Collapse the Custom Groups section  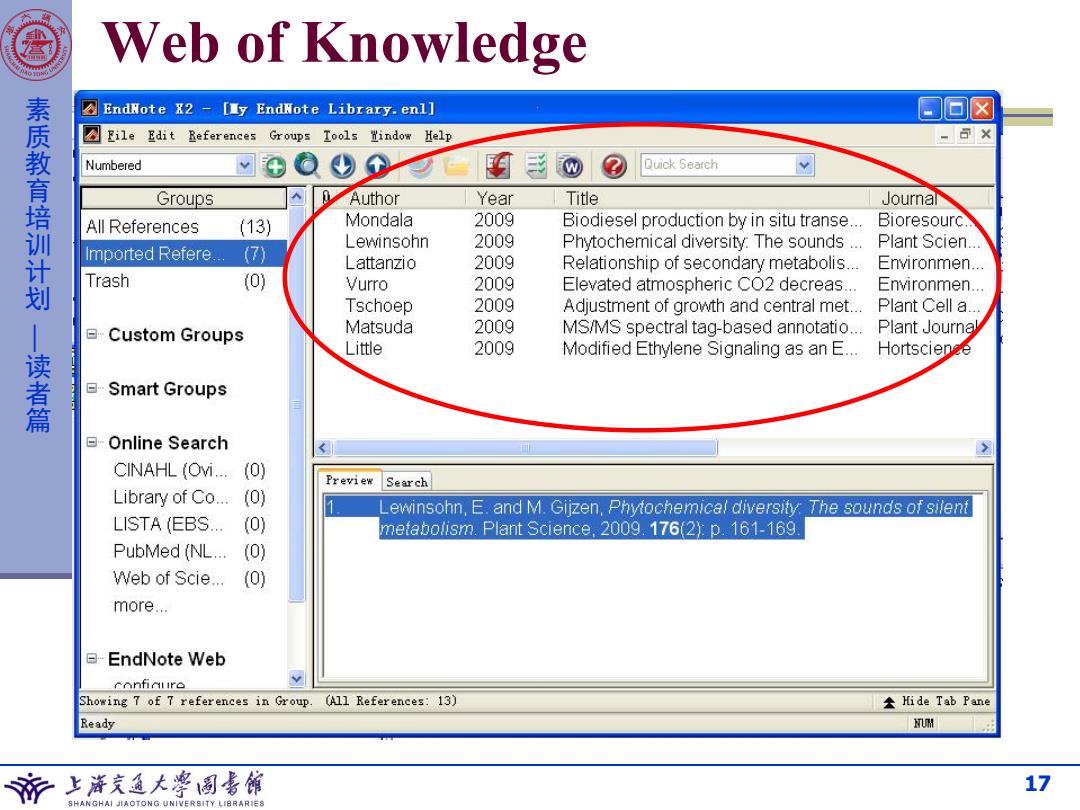tap(92, 335)
